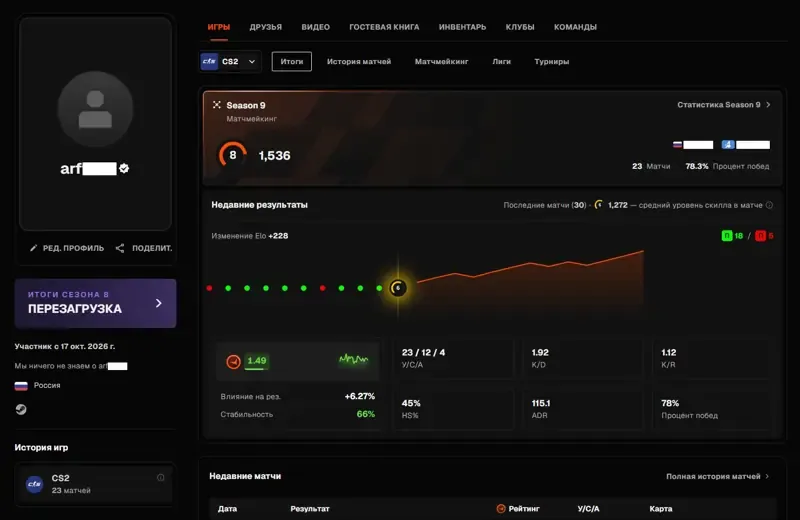800x520 pixels.
Task: Click info icon after средний уровень скилла
Action: 769,205
